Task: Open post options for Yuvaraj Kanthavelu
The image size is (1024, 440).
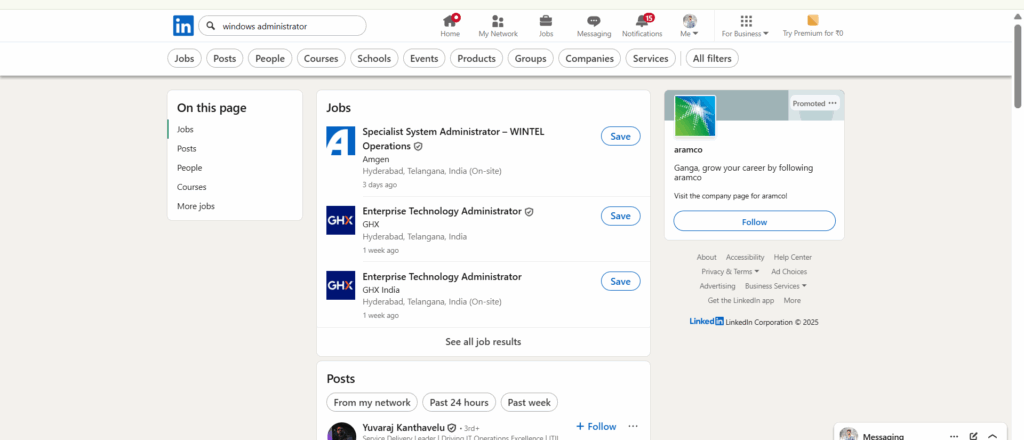Action: coord(633,426)
